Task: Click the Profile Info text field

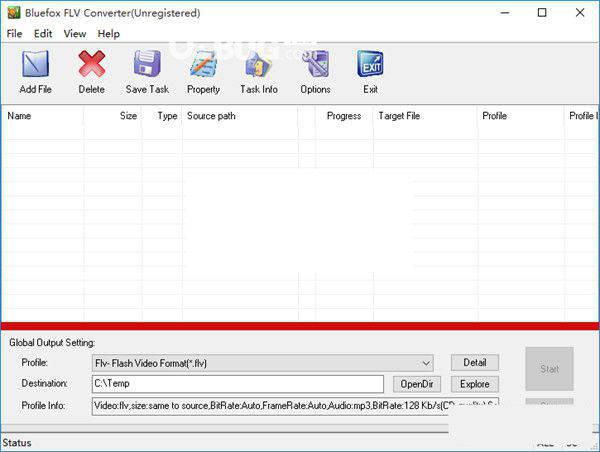Action: tap(295, 406)
